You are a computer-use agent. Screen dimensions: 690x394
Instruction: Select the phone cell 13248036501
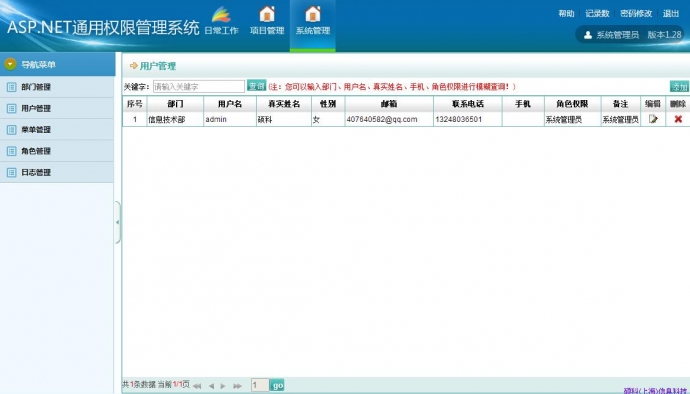point(468,119)
